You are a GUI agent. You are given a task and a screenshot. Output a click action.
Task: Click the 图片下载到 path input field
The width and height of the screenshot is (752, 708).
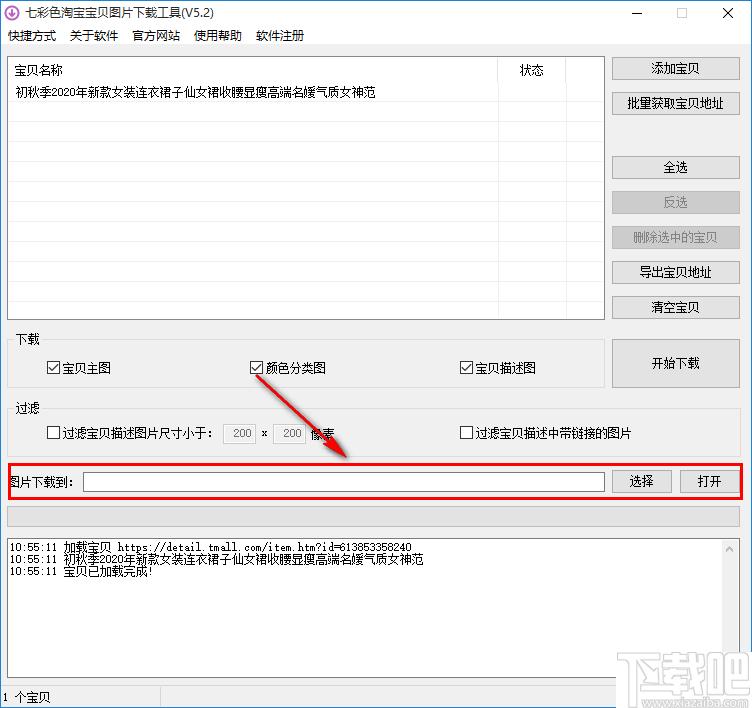point(343,482)
